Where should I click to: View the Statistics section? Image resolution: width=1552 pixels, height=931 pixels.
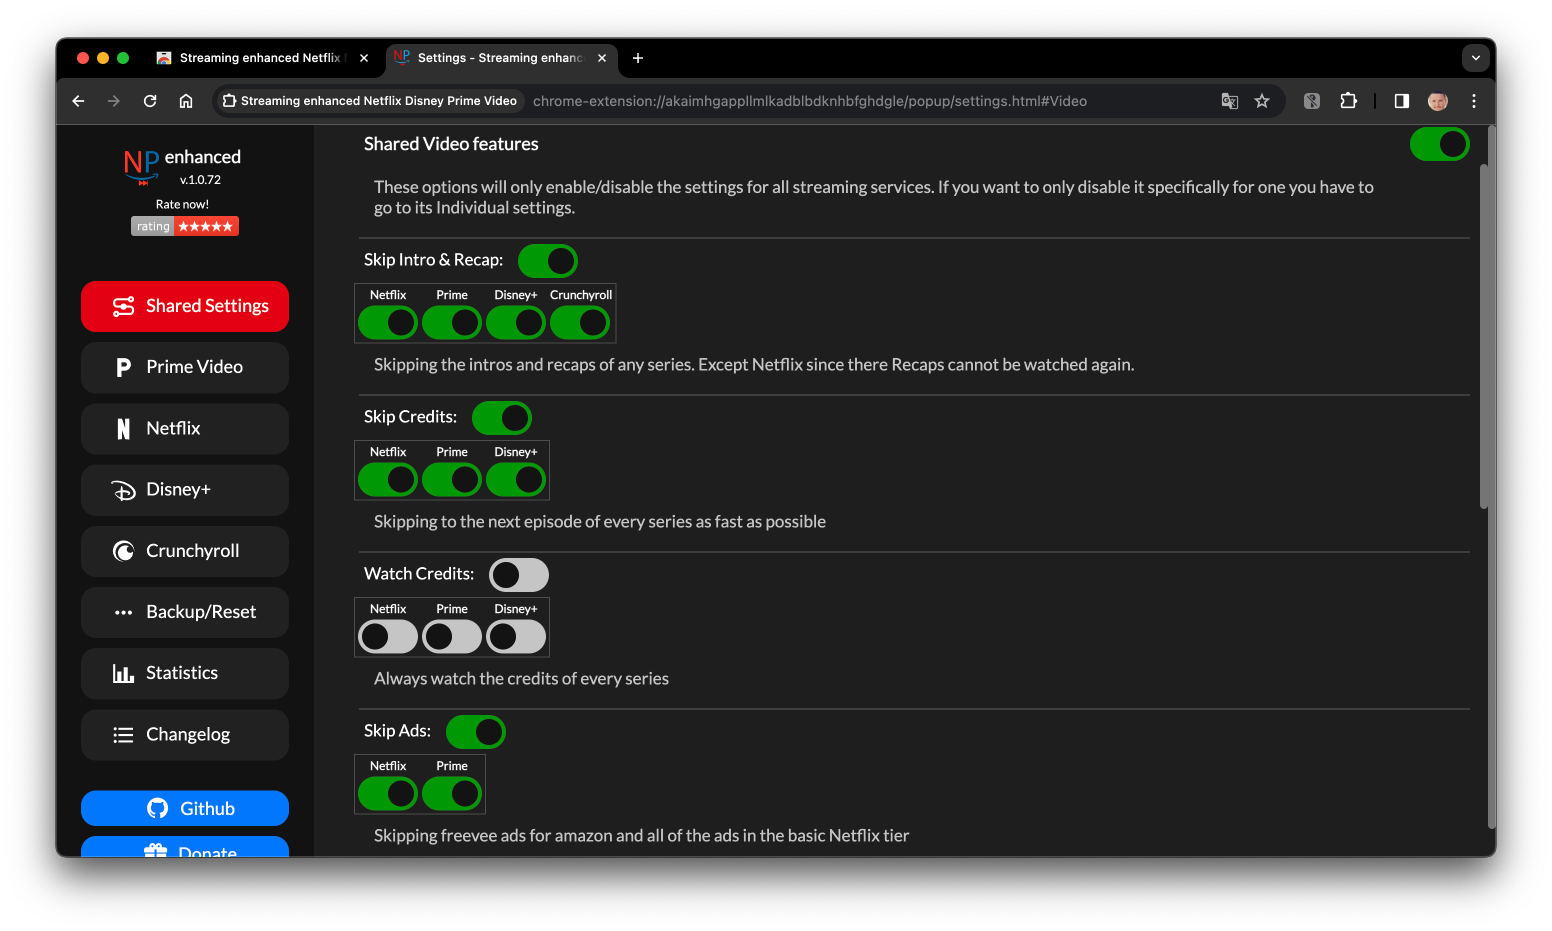click(185, 673)
